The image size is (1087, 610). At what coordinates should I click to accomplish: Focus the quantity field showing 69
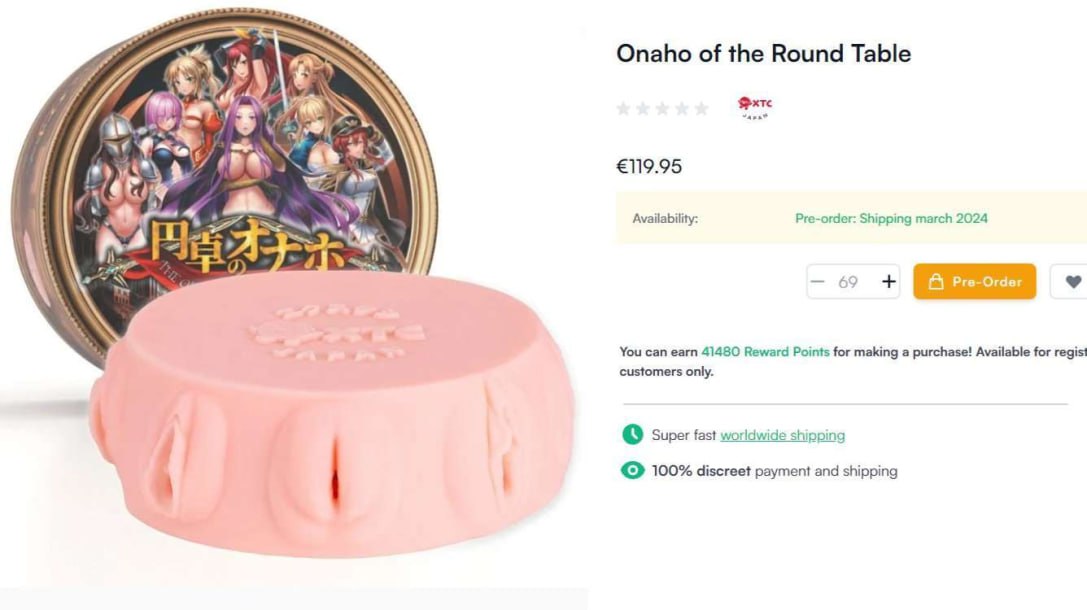849,282
